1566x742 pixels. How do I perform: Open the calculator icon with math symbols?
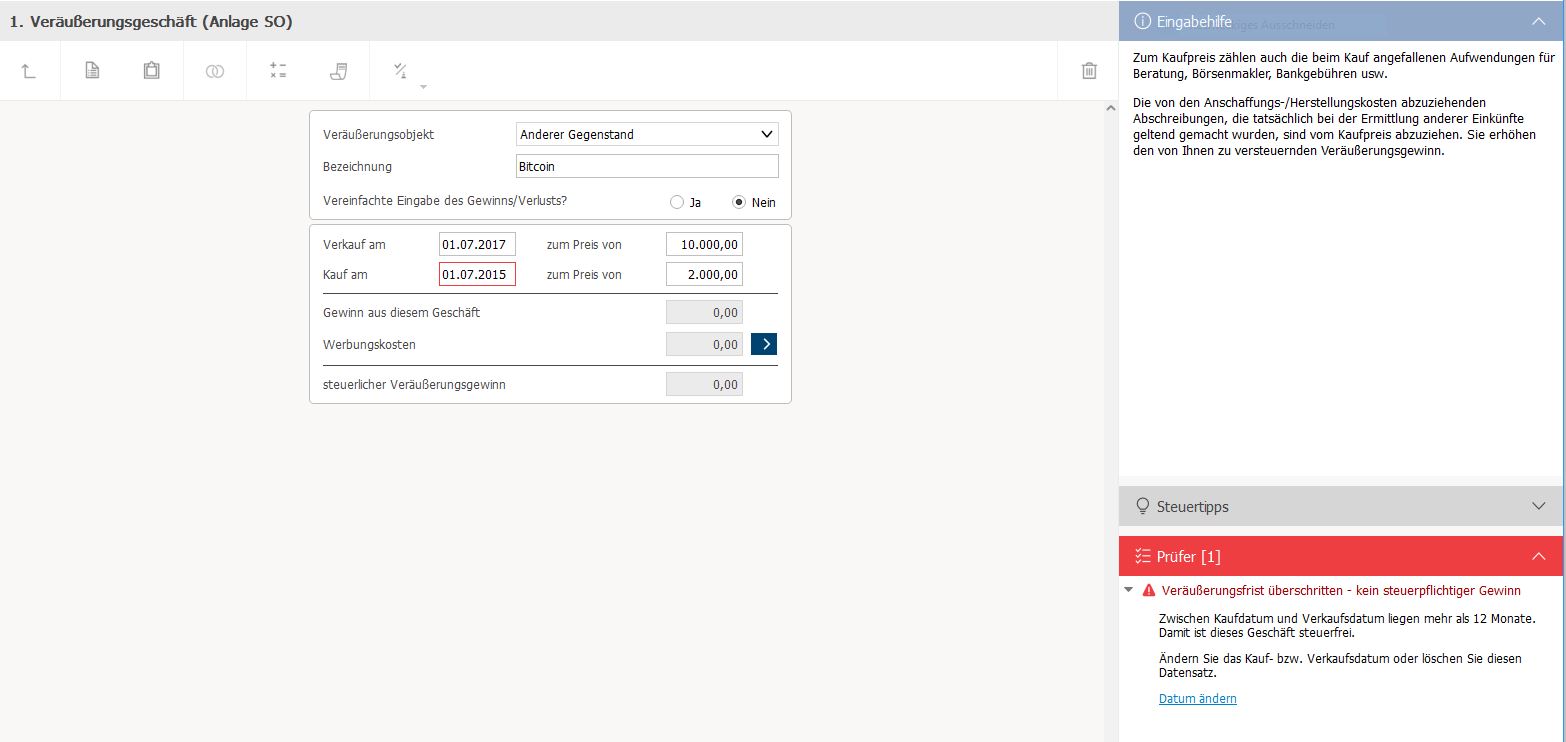[278, 71]
